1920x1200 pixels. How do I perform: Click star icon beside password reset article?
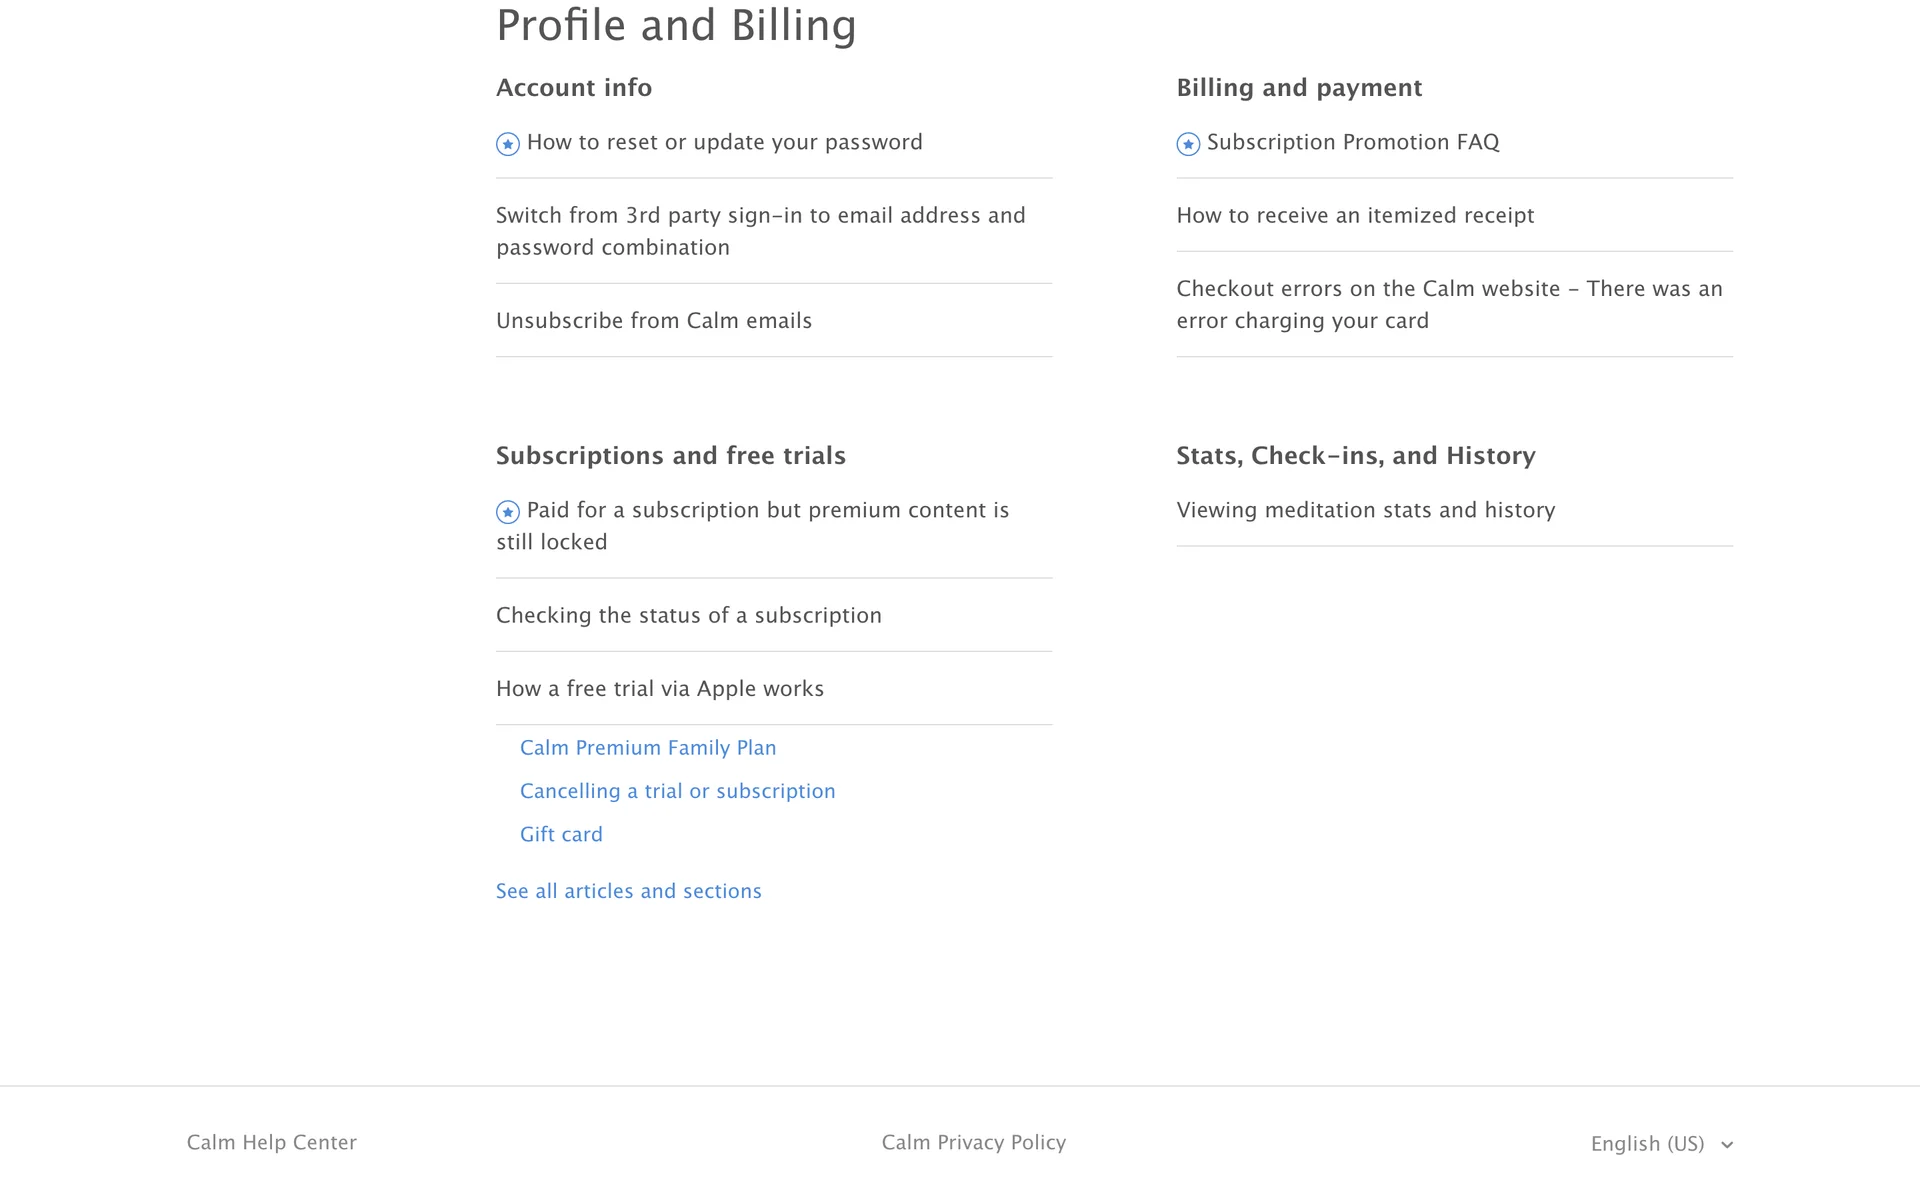(x=508, y=144)
